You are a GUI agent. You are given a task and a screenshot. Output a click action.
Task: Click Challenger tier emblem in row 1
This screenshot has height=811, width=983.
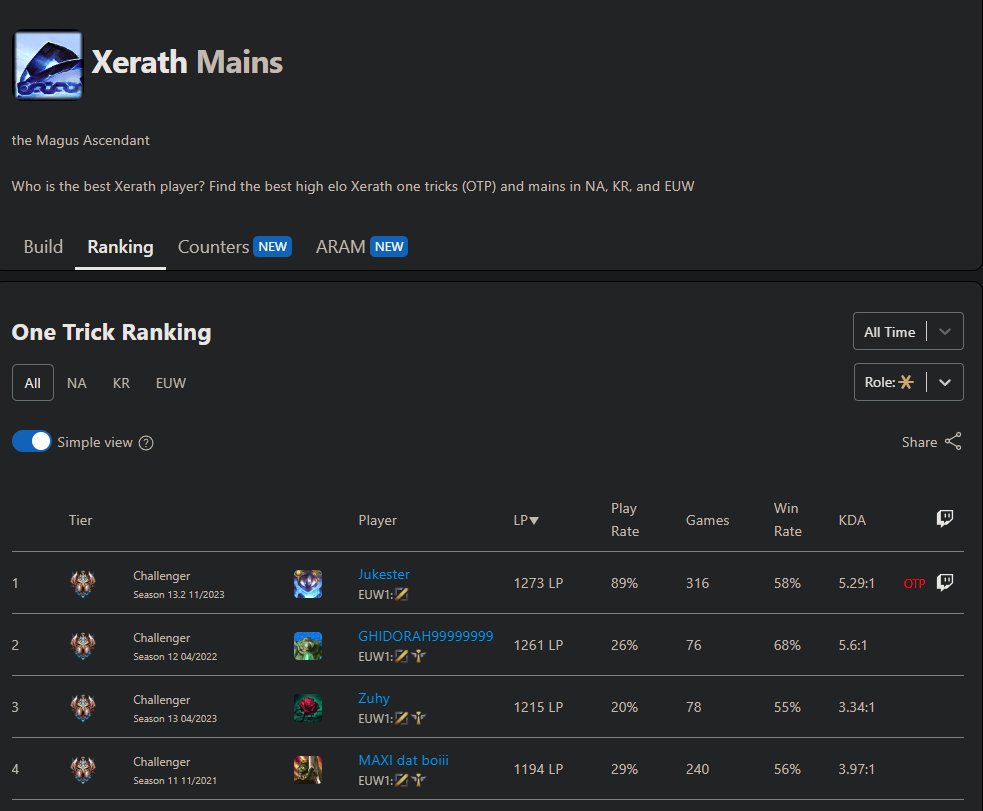[83, 583]
